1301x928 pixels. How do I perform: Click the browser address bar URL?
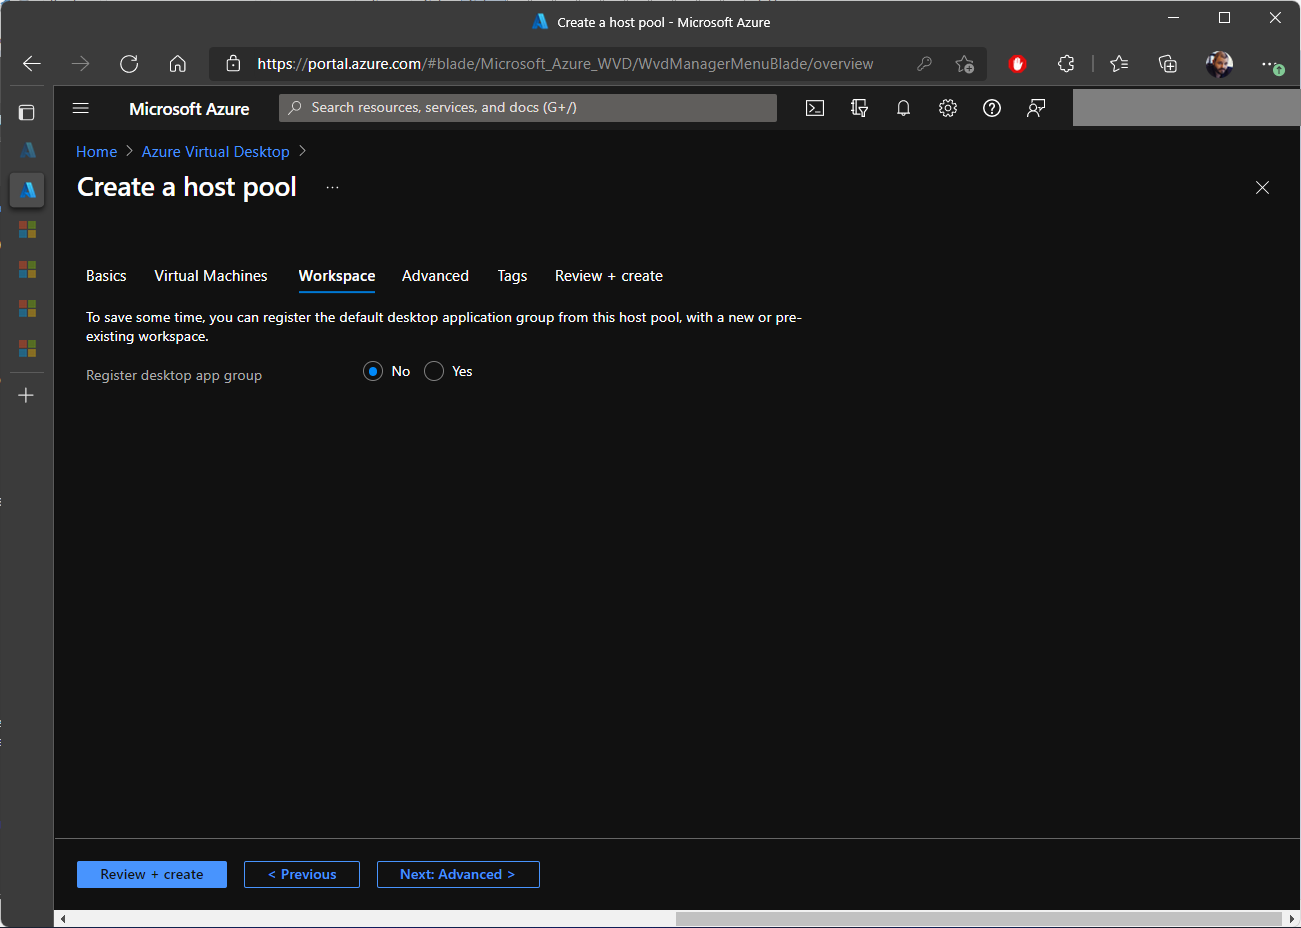(565, 64)
